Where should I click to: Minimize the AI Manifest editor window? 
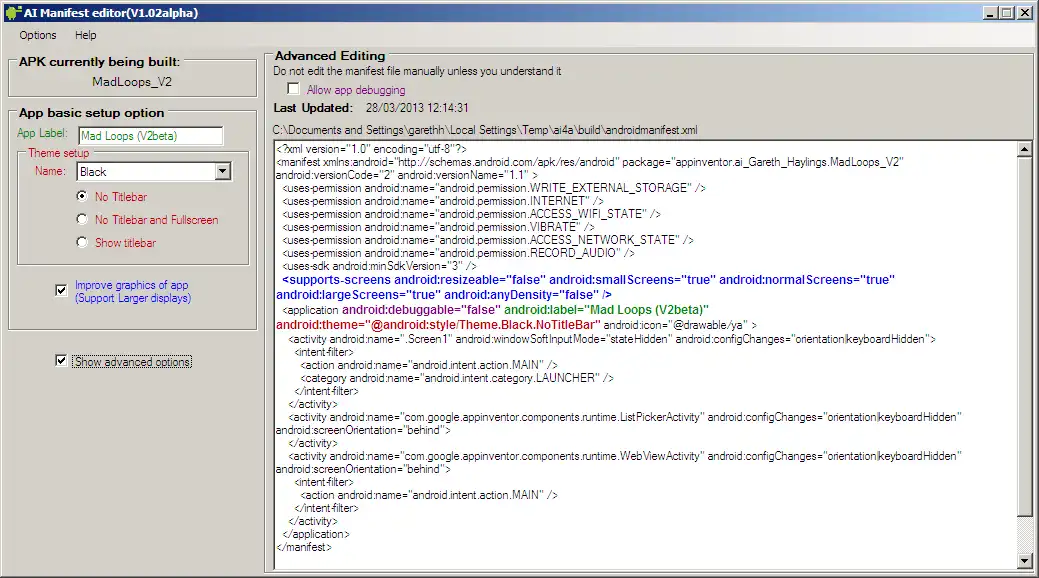(991, 13)
